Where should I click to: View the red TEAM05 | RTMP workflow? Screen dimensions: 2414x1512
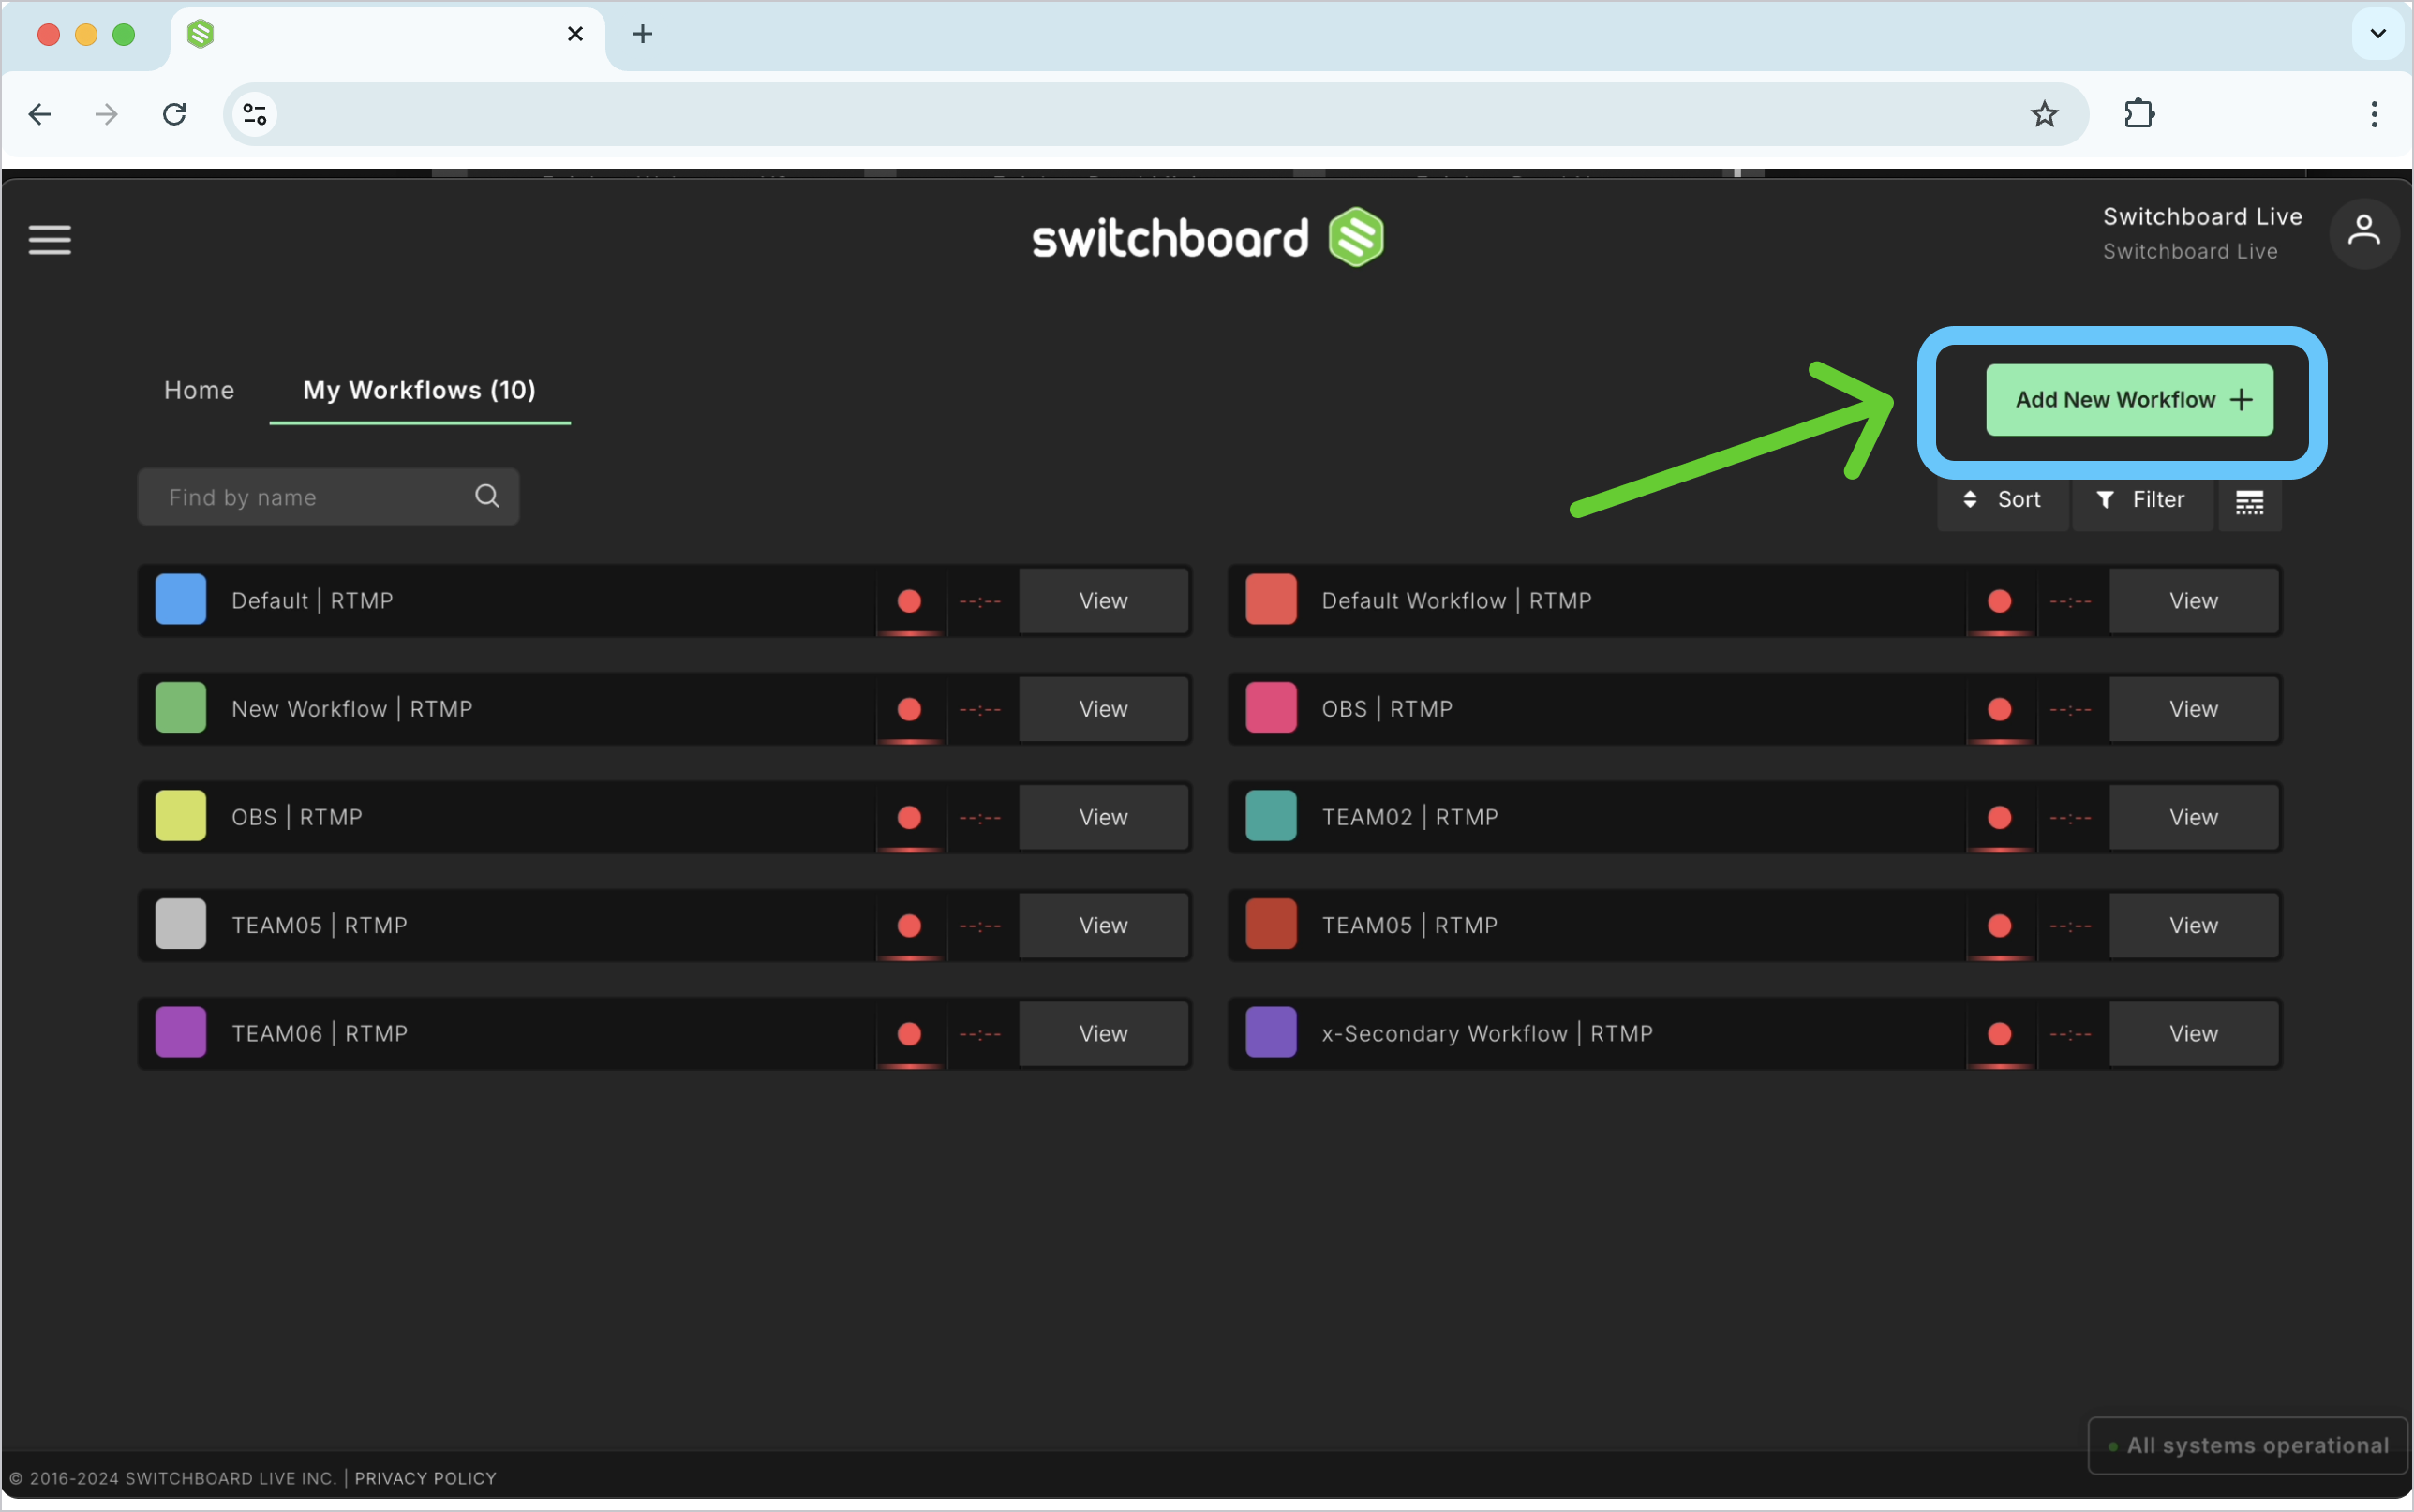click(x=2193, y=925)
